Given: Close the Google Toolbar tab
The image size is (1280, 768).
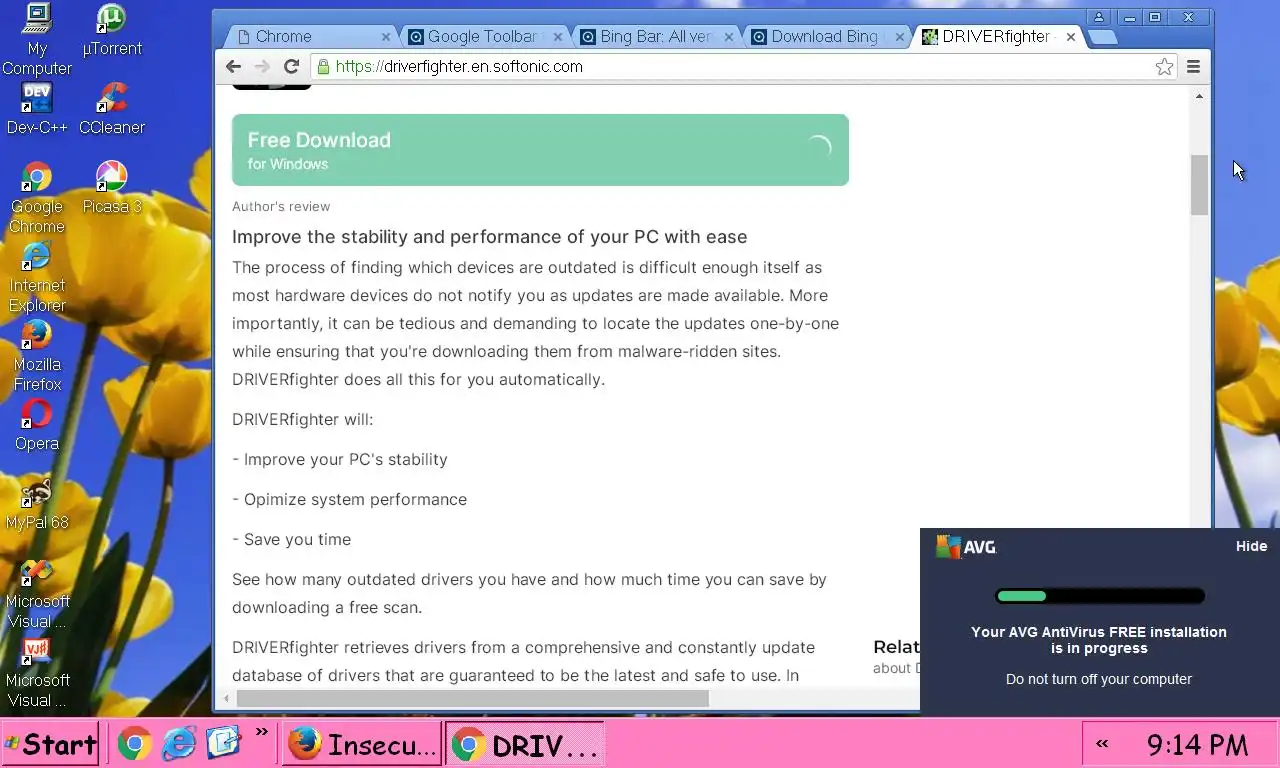Looking at the screenshot, I should (558, 36).
